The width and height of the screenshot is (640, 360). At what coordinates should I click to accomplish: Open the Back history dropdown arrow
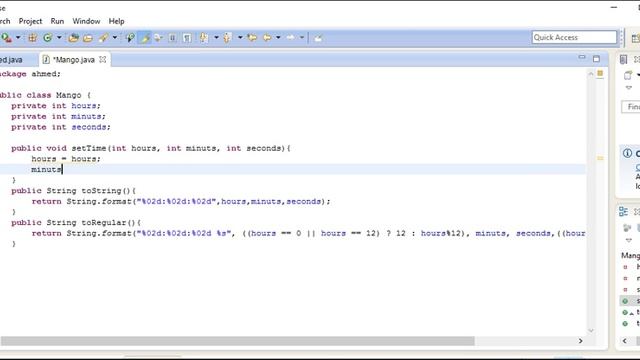[x=278, y=38]
